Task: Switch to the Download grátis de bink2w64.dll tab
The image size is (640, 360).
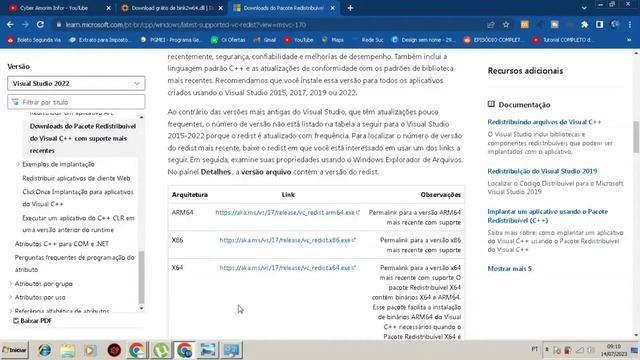Action: click(x=171, y=8)
